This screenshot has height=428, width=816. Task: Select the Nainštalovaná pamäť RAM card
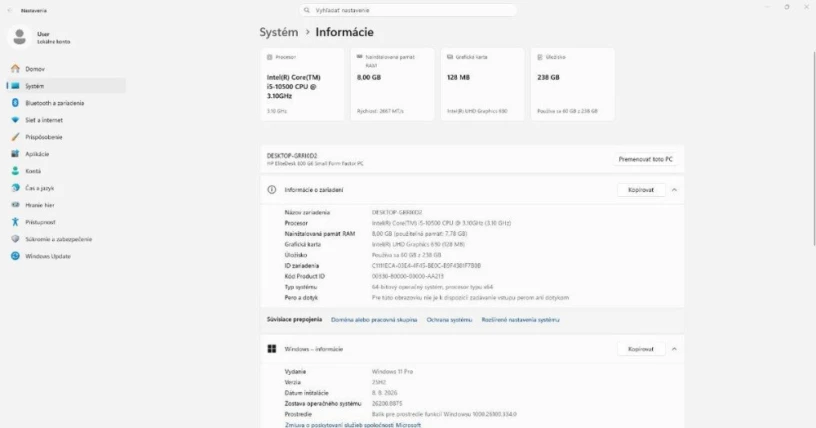click(392, 84)
